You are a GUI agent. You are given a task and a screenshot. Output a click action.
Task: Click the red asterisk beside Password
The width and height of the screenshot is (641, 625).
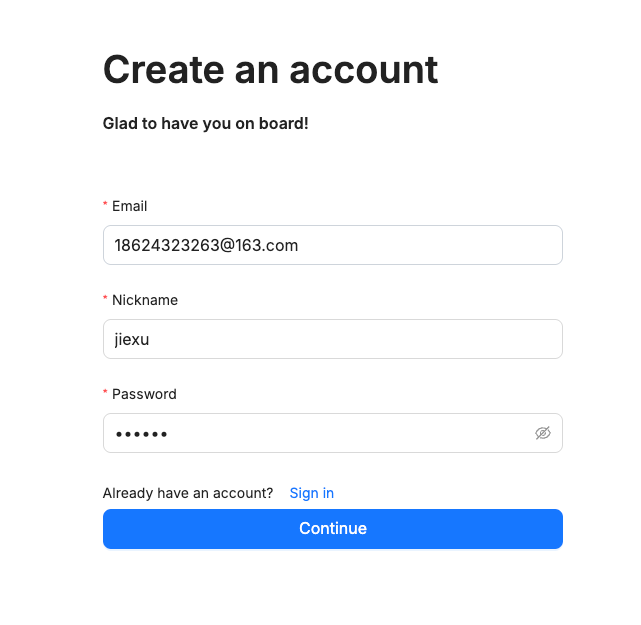105,394
